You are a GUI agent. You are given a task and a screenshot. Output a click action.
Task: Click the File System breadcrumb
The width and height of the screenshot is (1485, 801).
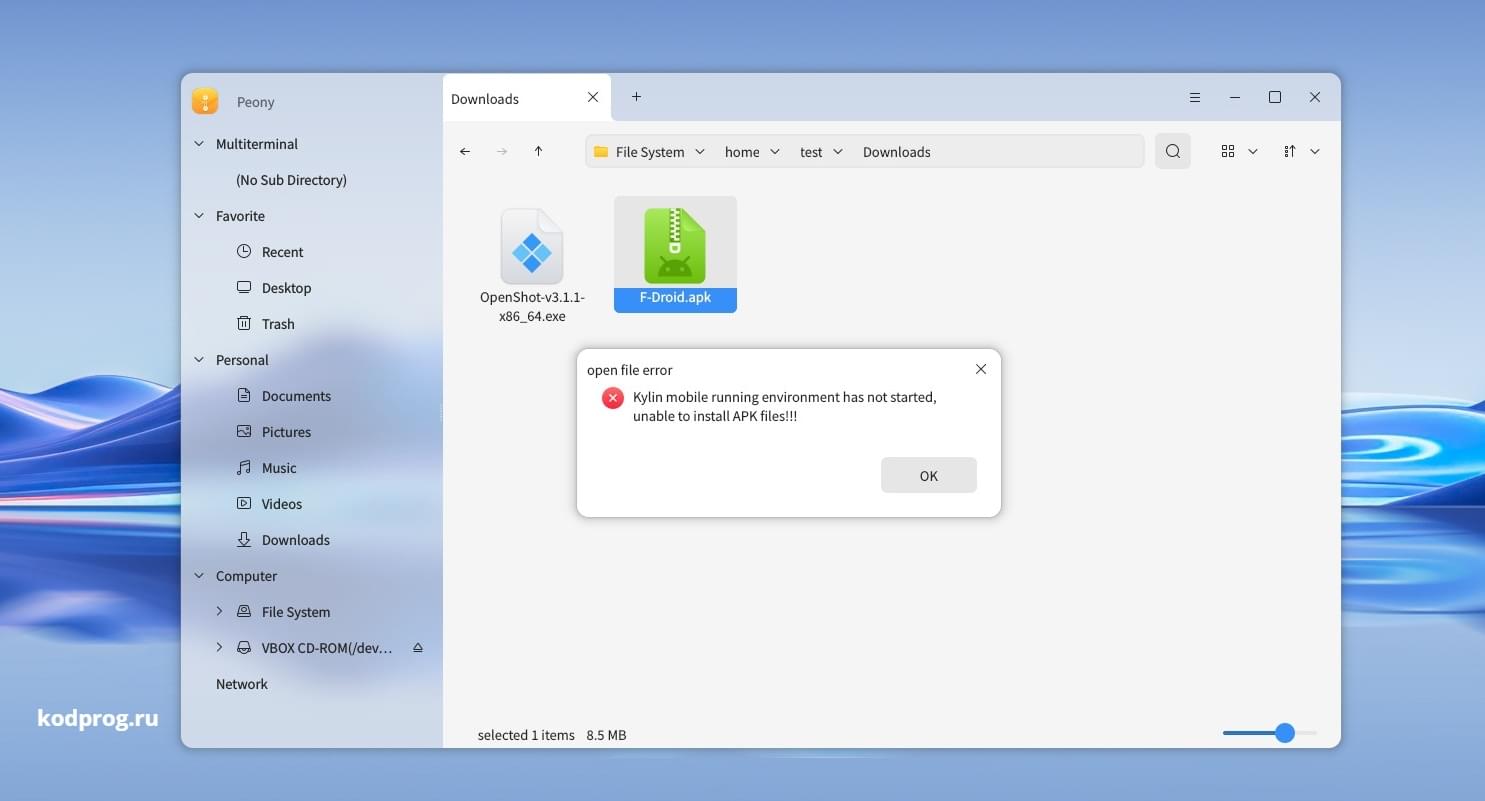tap(650, 152)
